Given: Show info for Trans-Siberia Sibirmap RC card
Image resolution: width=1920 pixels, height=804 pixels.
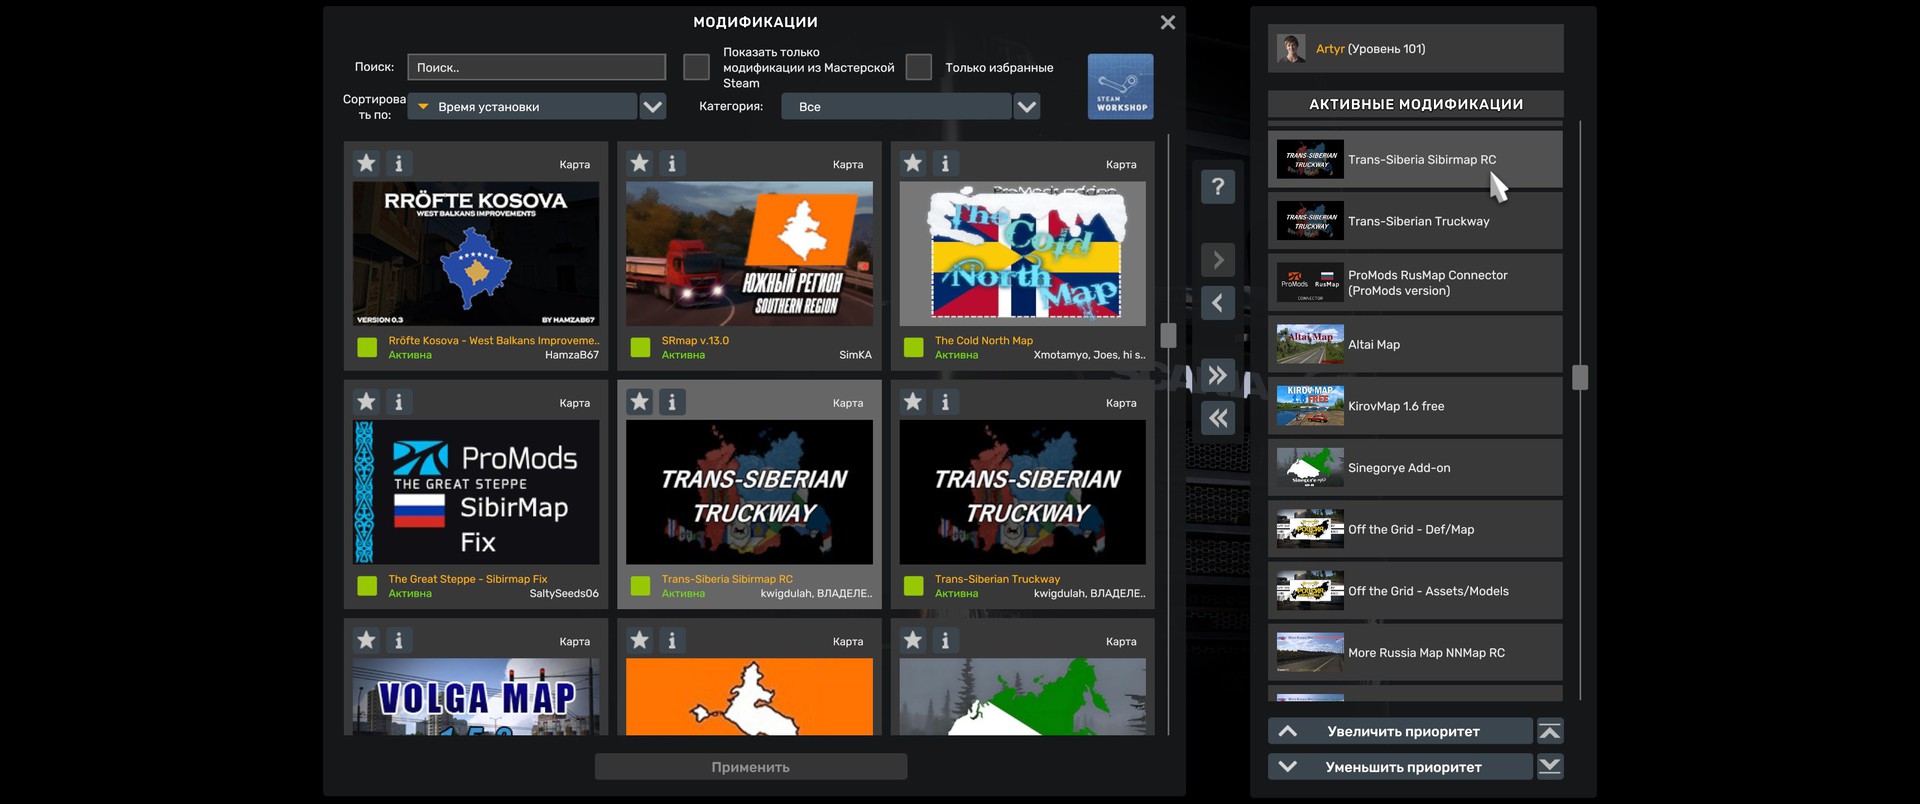Looking at the screenshot, I should coord(672,402).
